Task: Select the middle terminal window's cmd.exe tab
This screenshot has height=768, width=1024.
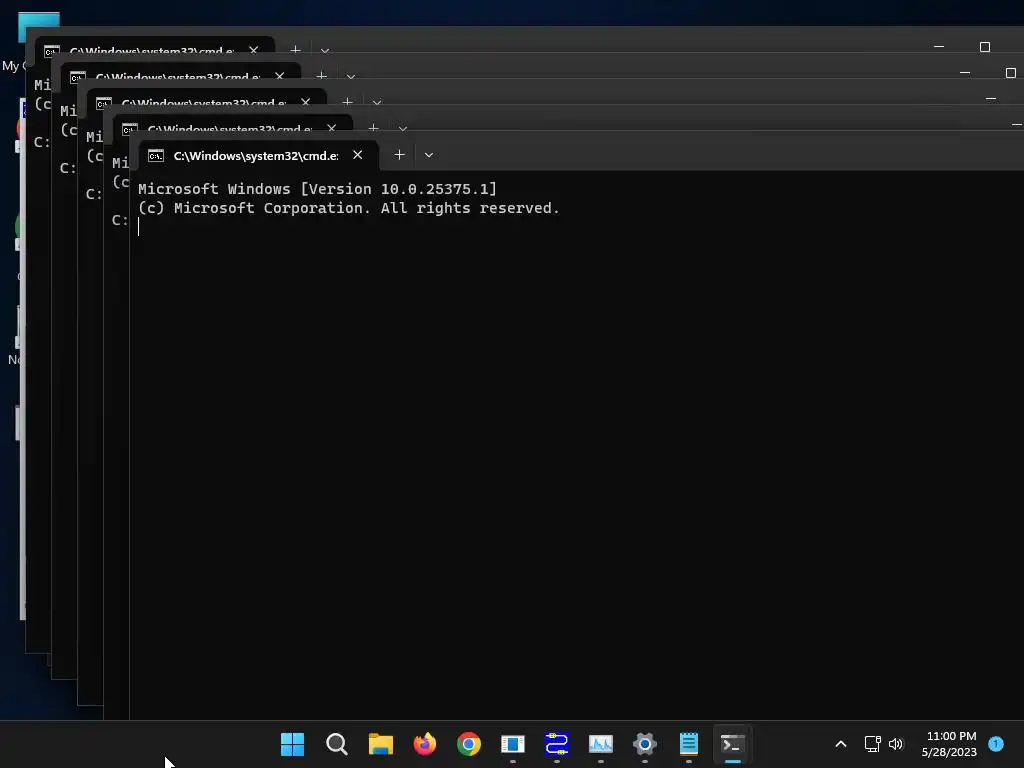Action: pyautogui.click(x=204, y=102)
